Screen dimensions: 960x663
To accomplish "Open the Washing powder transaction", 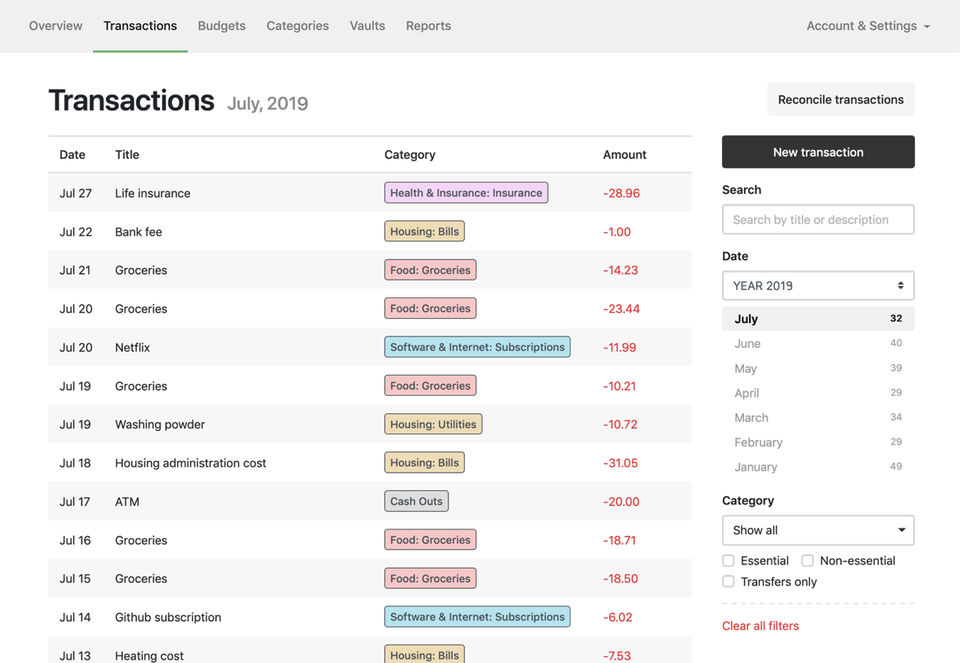I will click(160, 424).
